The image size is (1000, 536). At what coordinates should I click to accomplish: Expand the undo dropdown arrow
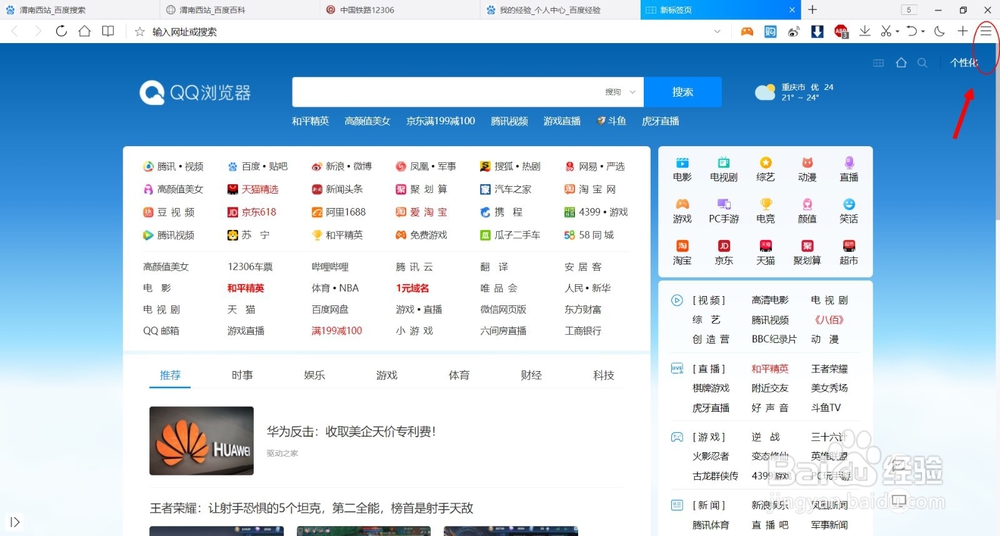923,32
